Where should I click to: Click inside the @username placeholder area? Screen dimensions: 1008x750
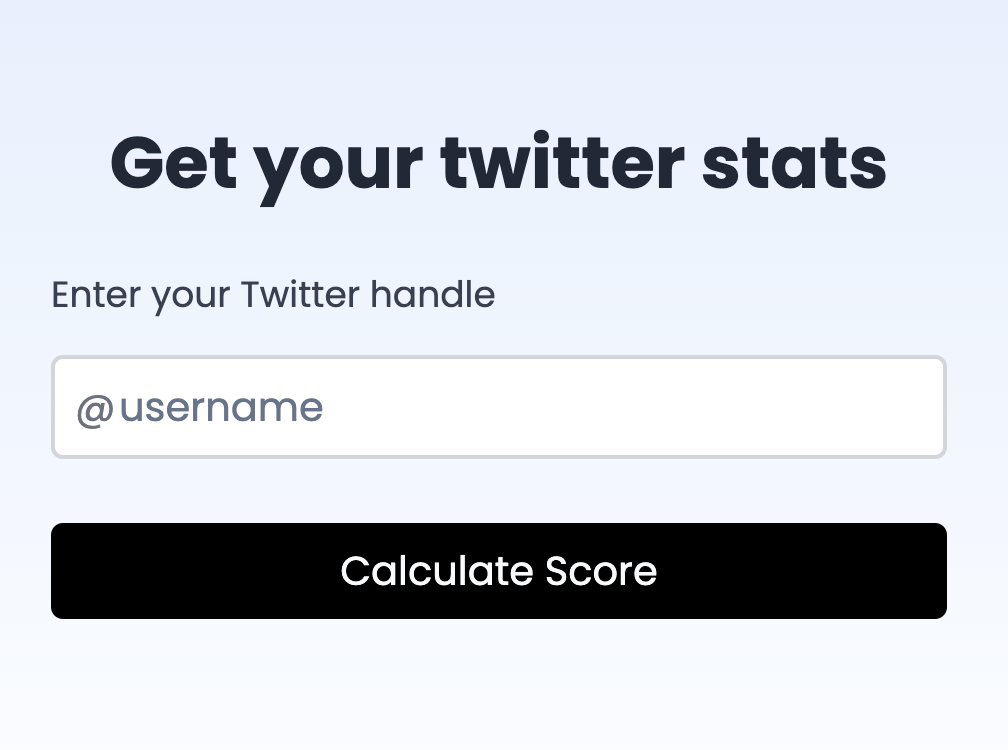[199, 406]
